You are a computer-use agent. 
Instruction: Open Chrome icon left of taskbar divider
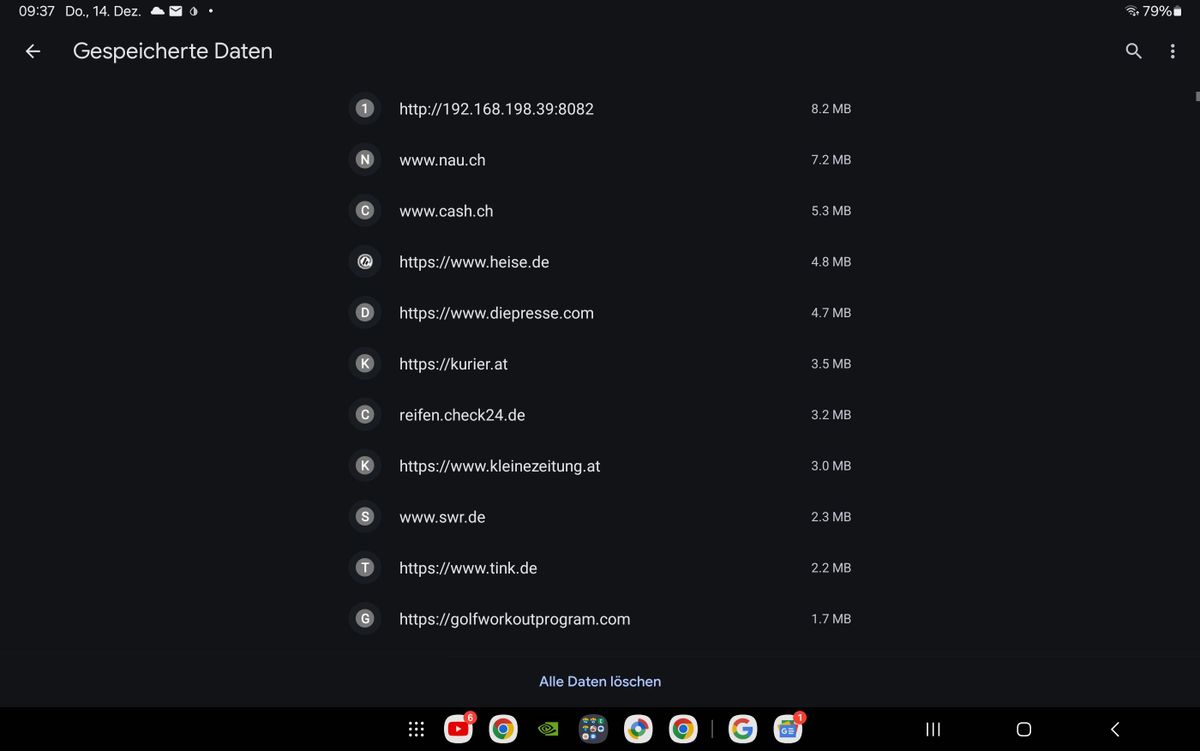pos(683,729)
